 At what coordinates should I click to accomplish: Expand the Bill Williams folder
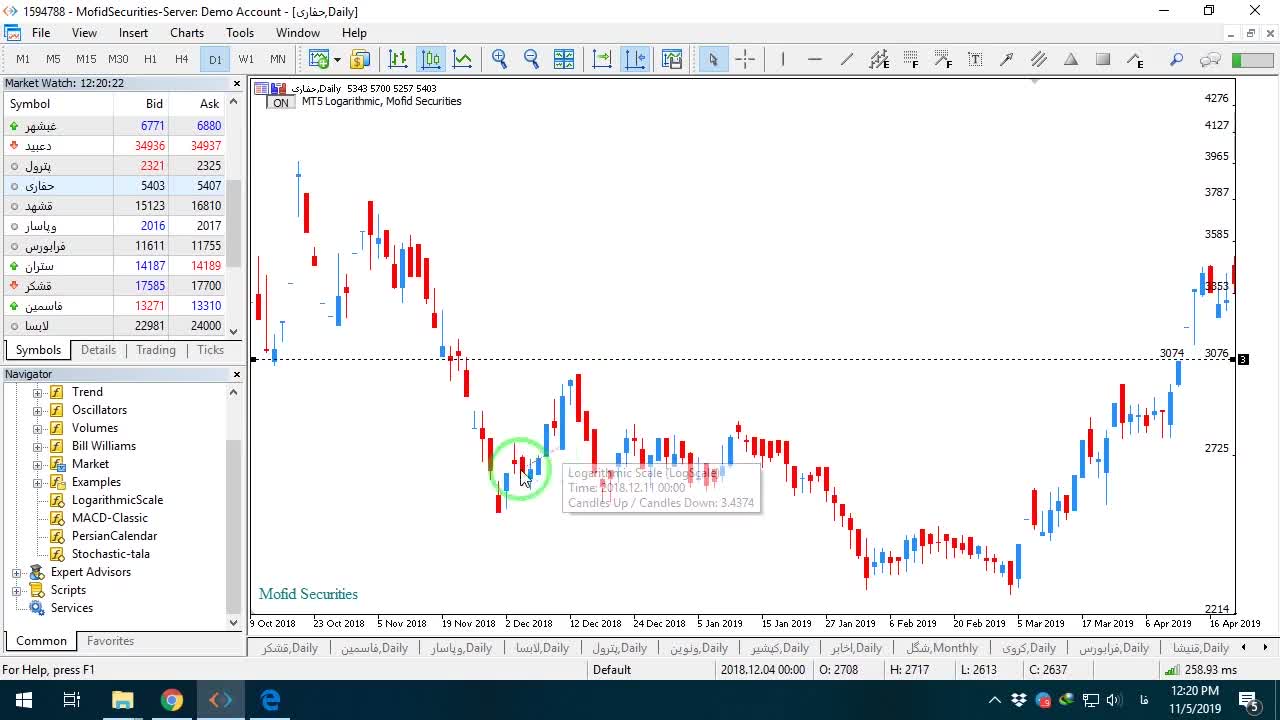pos(38,446)
